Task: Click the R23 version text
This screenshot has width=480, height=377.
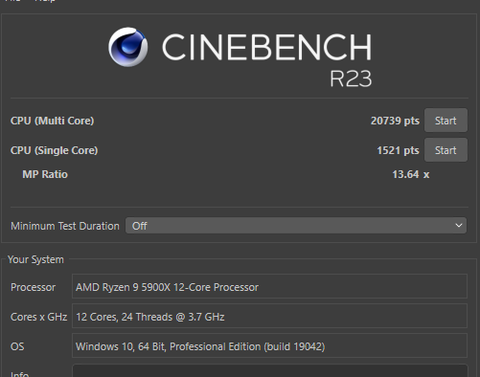Action: tap(351, 79)
